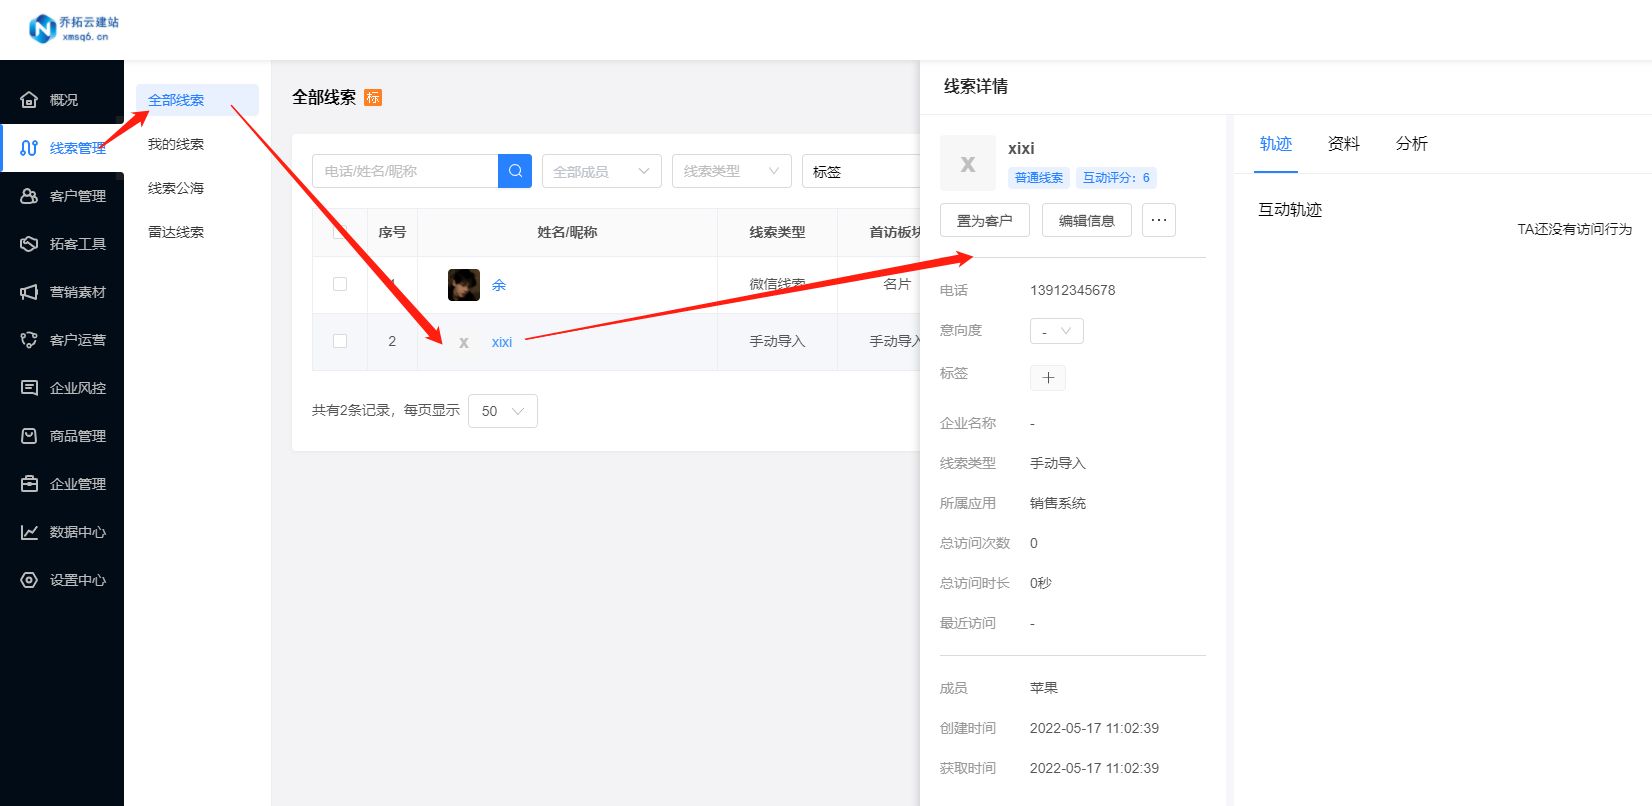Open 企业管理 briefcase icon
This screenshot has height=806, width=1652.
[x=29, y=484]
